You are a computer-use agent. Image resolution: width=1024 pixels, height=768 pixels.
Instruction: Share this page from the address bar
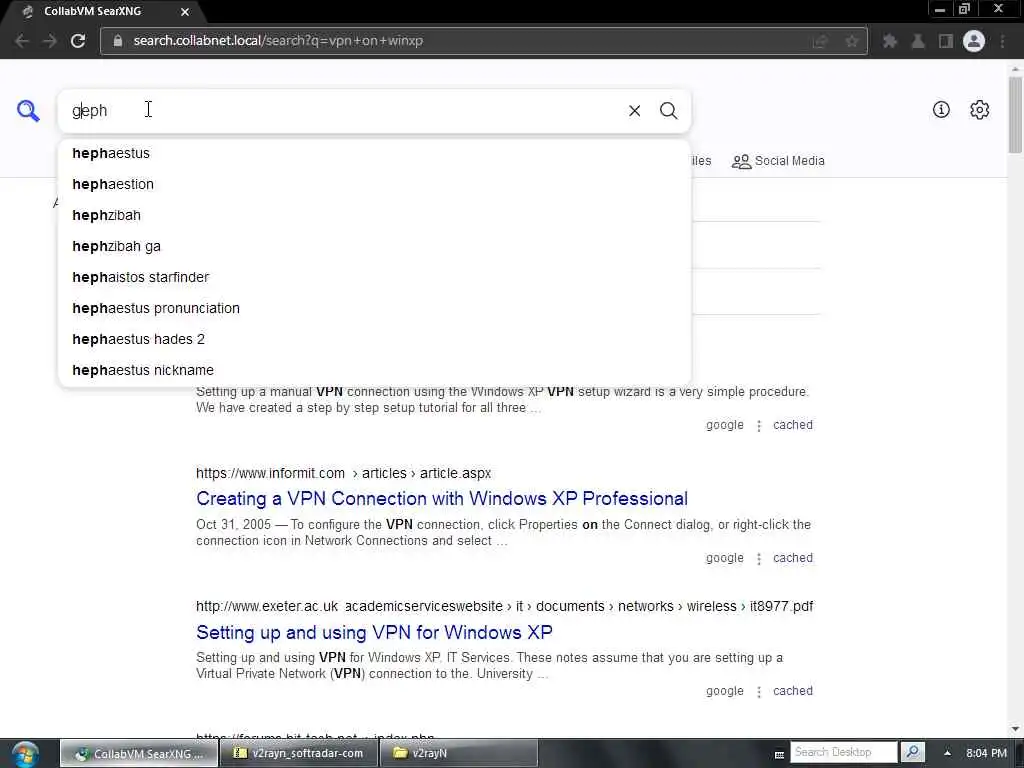point(820,41)
